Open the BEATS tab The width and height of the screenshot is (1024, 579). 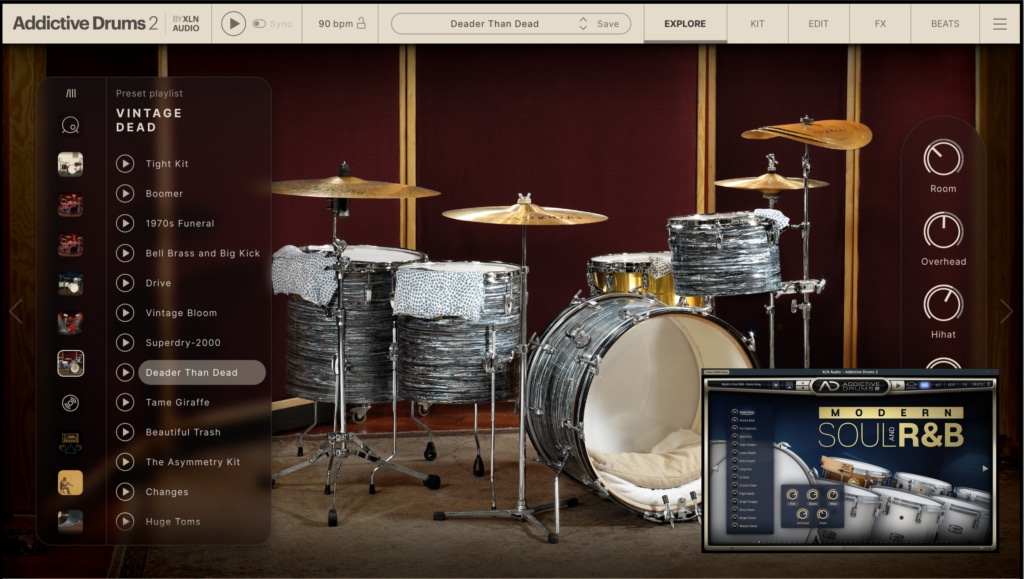tap(945, 23)
